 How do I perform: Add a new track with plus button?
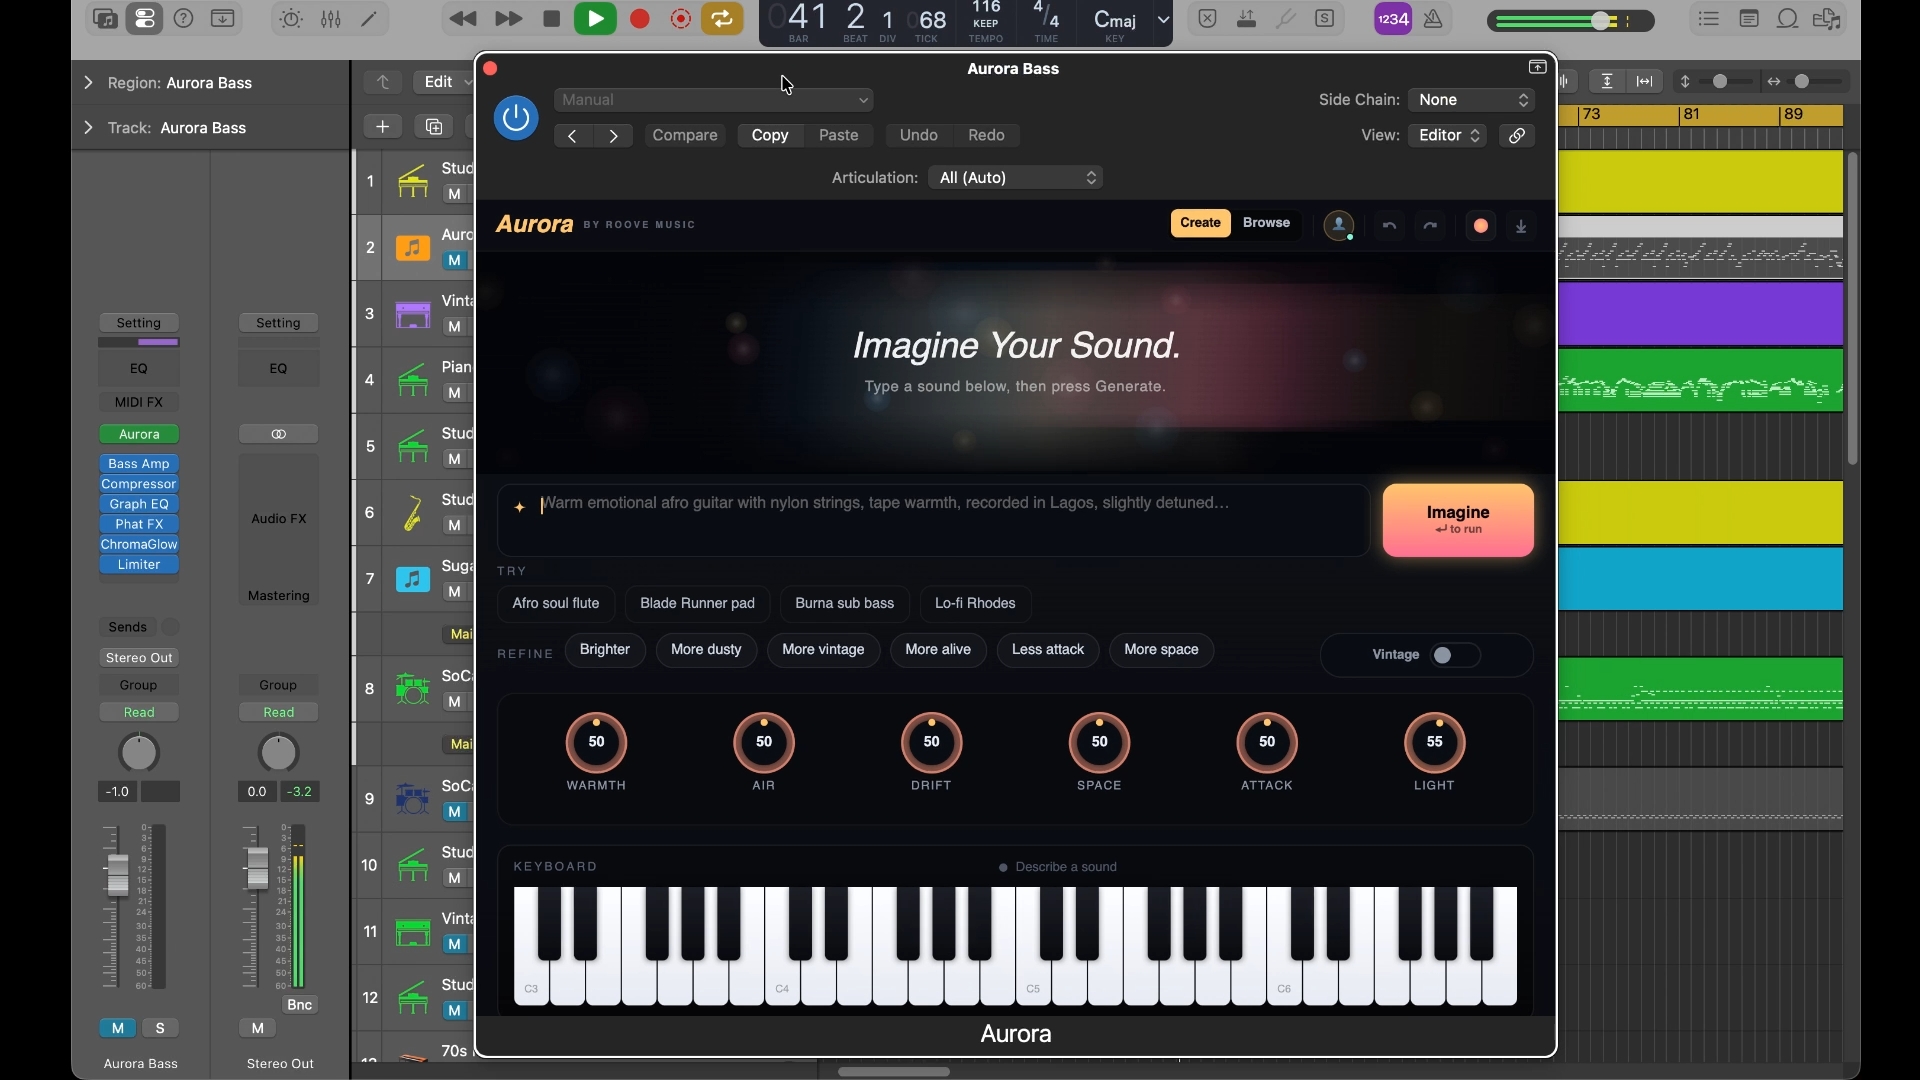coord(383,127)
